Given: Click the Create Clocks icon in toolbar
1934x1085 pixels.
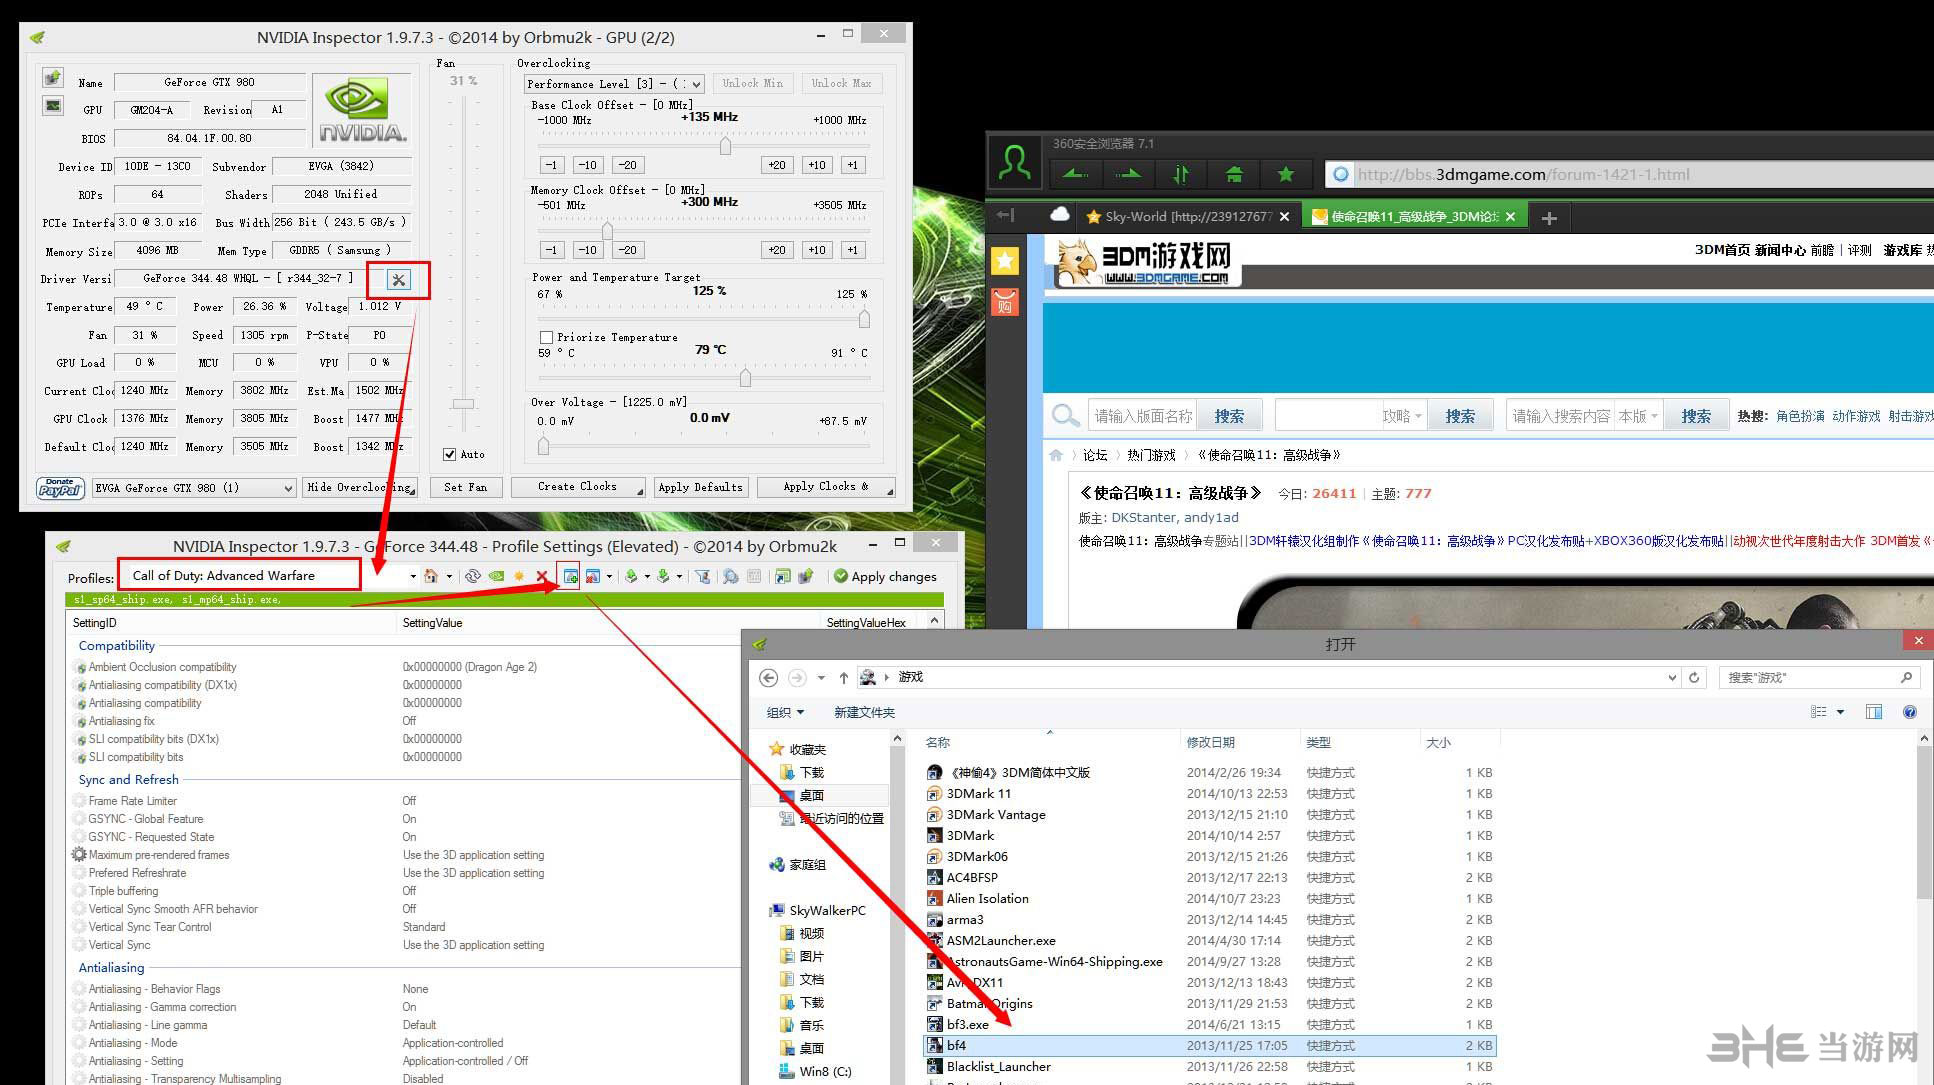Looking at the screenshot, I should (x=579, y=487).
